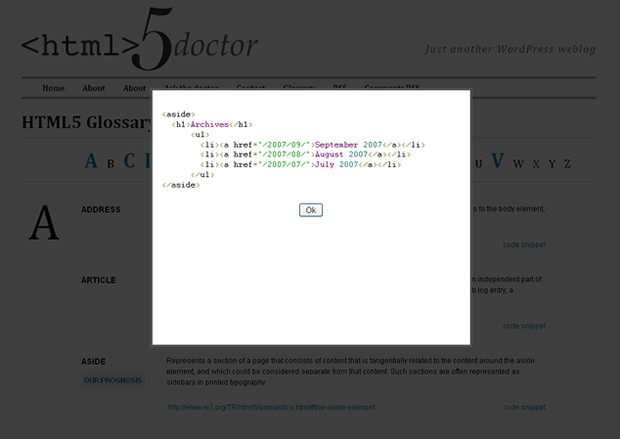Click the html5 doctor site logo
Screen dimensions: 620x439
pos(140,42)
